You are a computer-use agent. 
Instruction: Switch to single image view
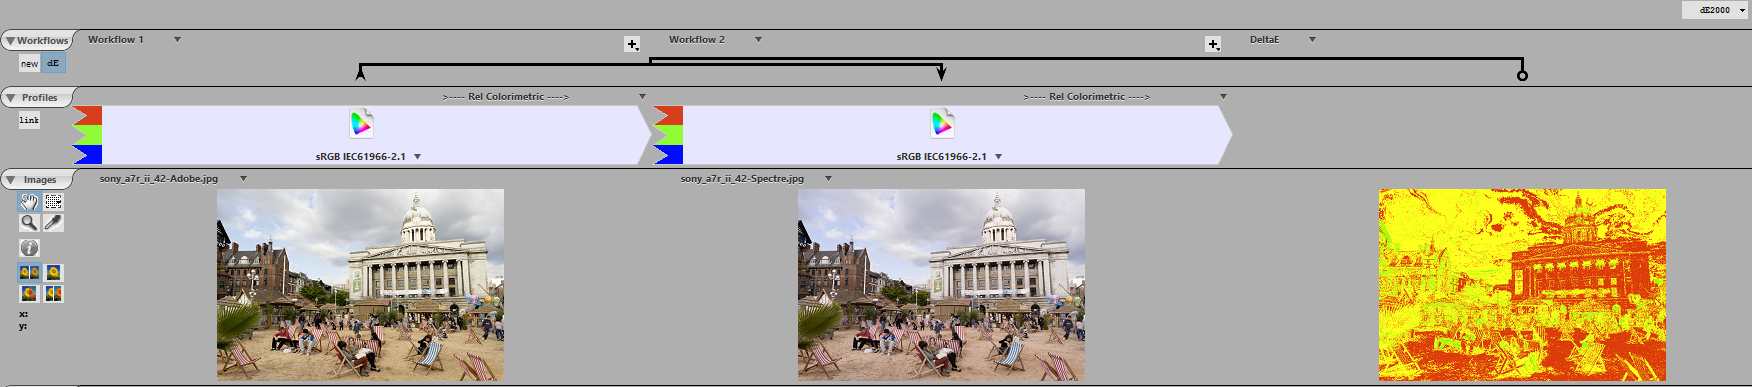point(53,272)
